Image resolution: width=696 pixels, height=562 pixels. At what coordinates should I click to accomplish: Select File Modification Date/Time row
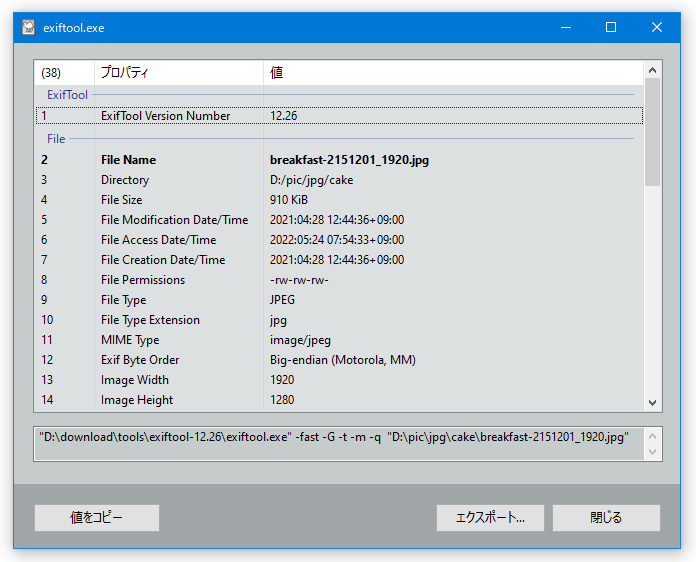pos(339,220)
